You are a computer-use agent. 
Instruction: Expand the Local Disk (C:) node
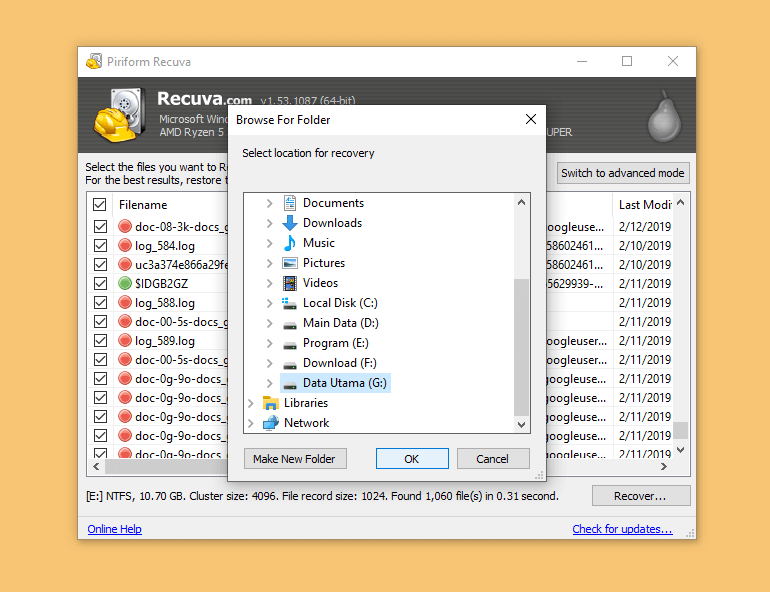[x=269, y=303]
